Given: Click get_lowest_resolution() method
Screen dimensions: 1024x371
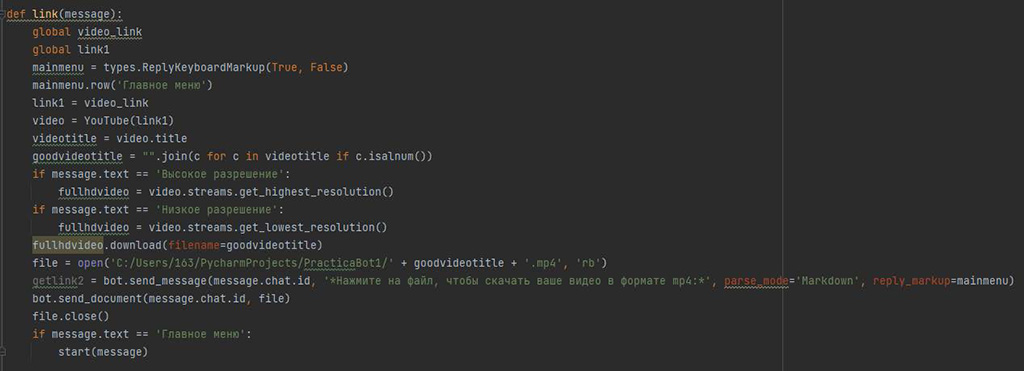Looking at the screenshot, I should click(316, 228).
